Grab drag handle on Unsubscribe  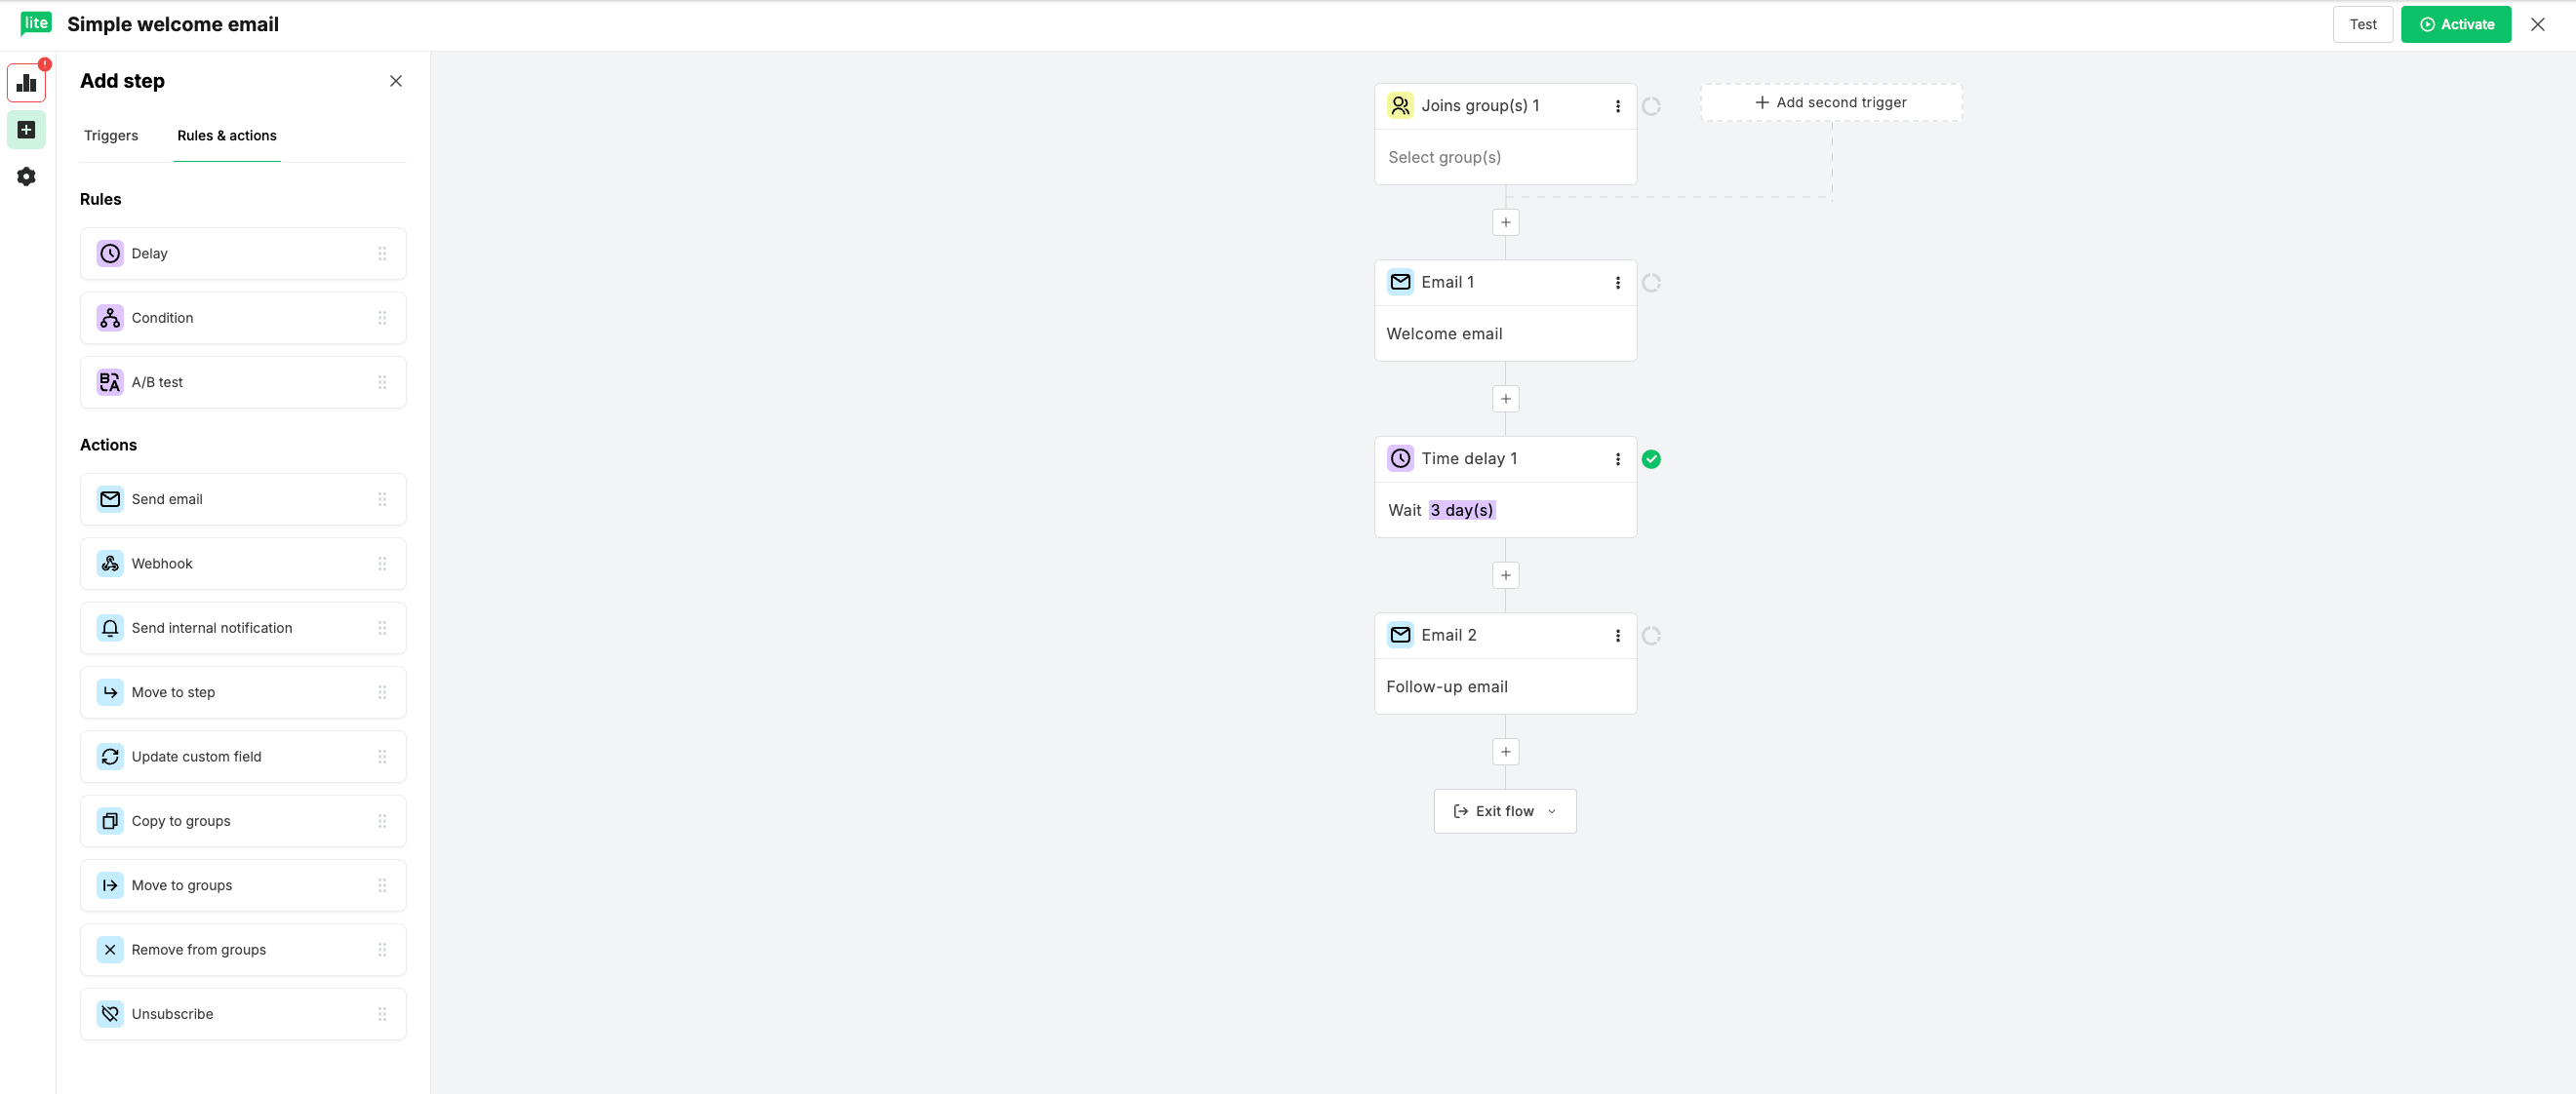click(x=382, y=1014)
